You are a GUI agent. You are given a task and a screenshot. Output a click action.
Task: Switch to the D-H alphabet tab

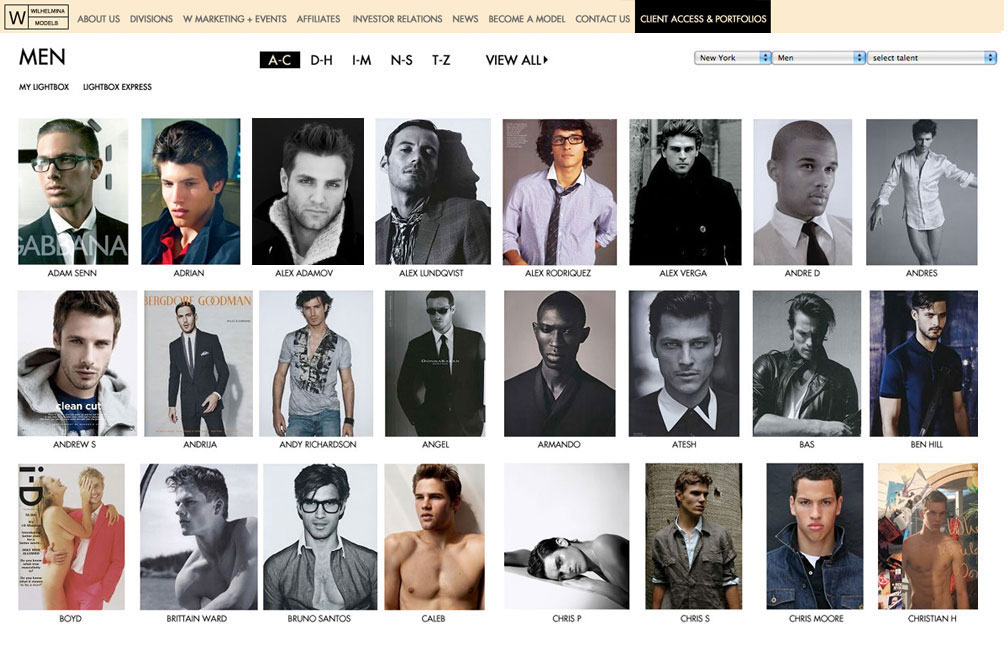321,60
